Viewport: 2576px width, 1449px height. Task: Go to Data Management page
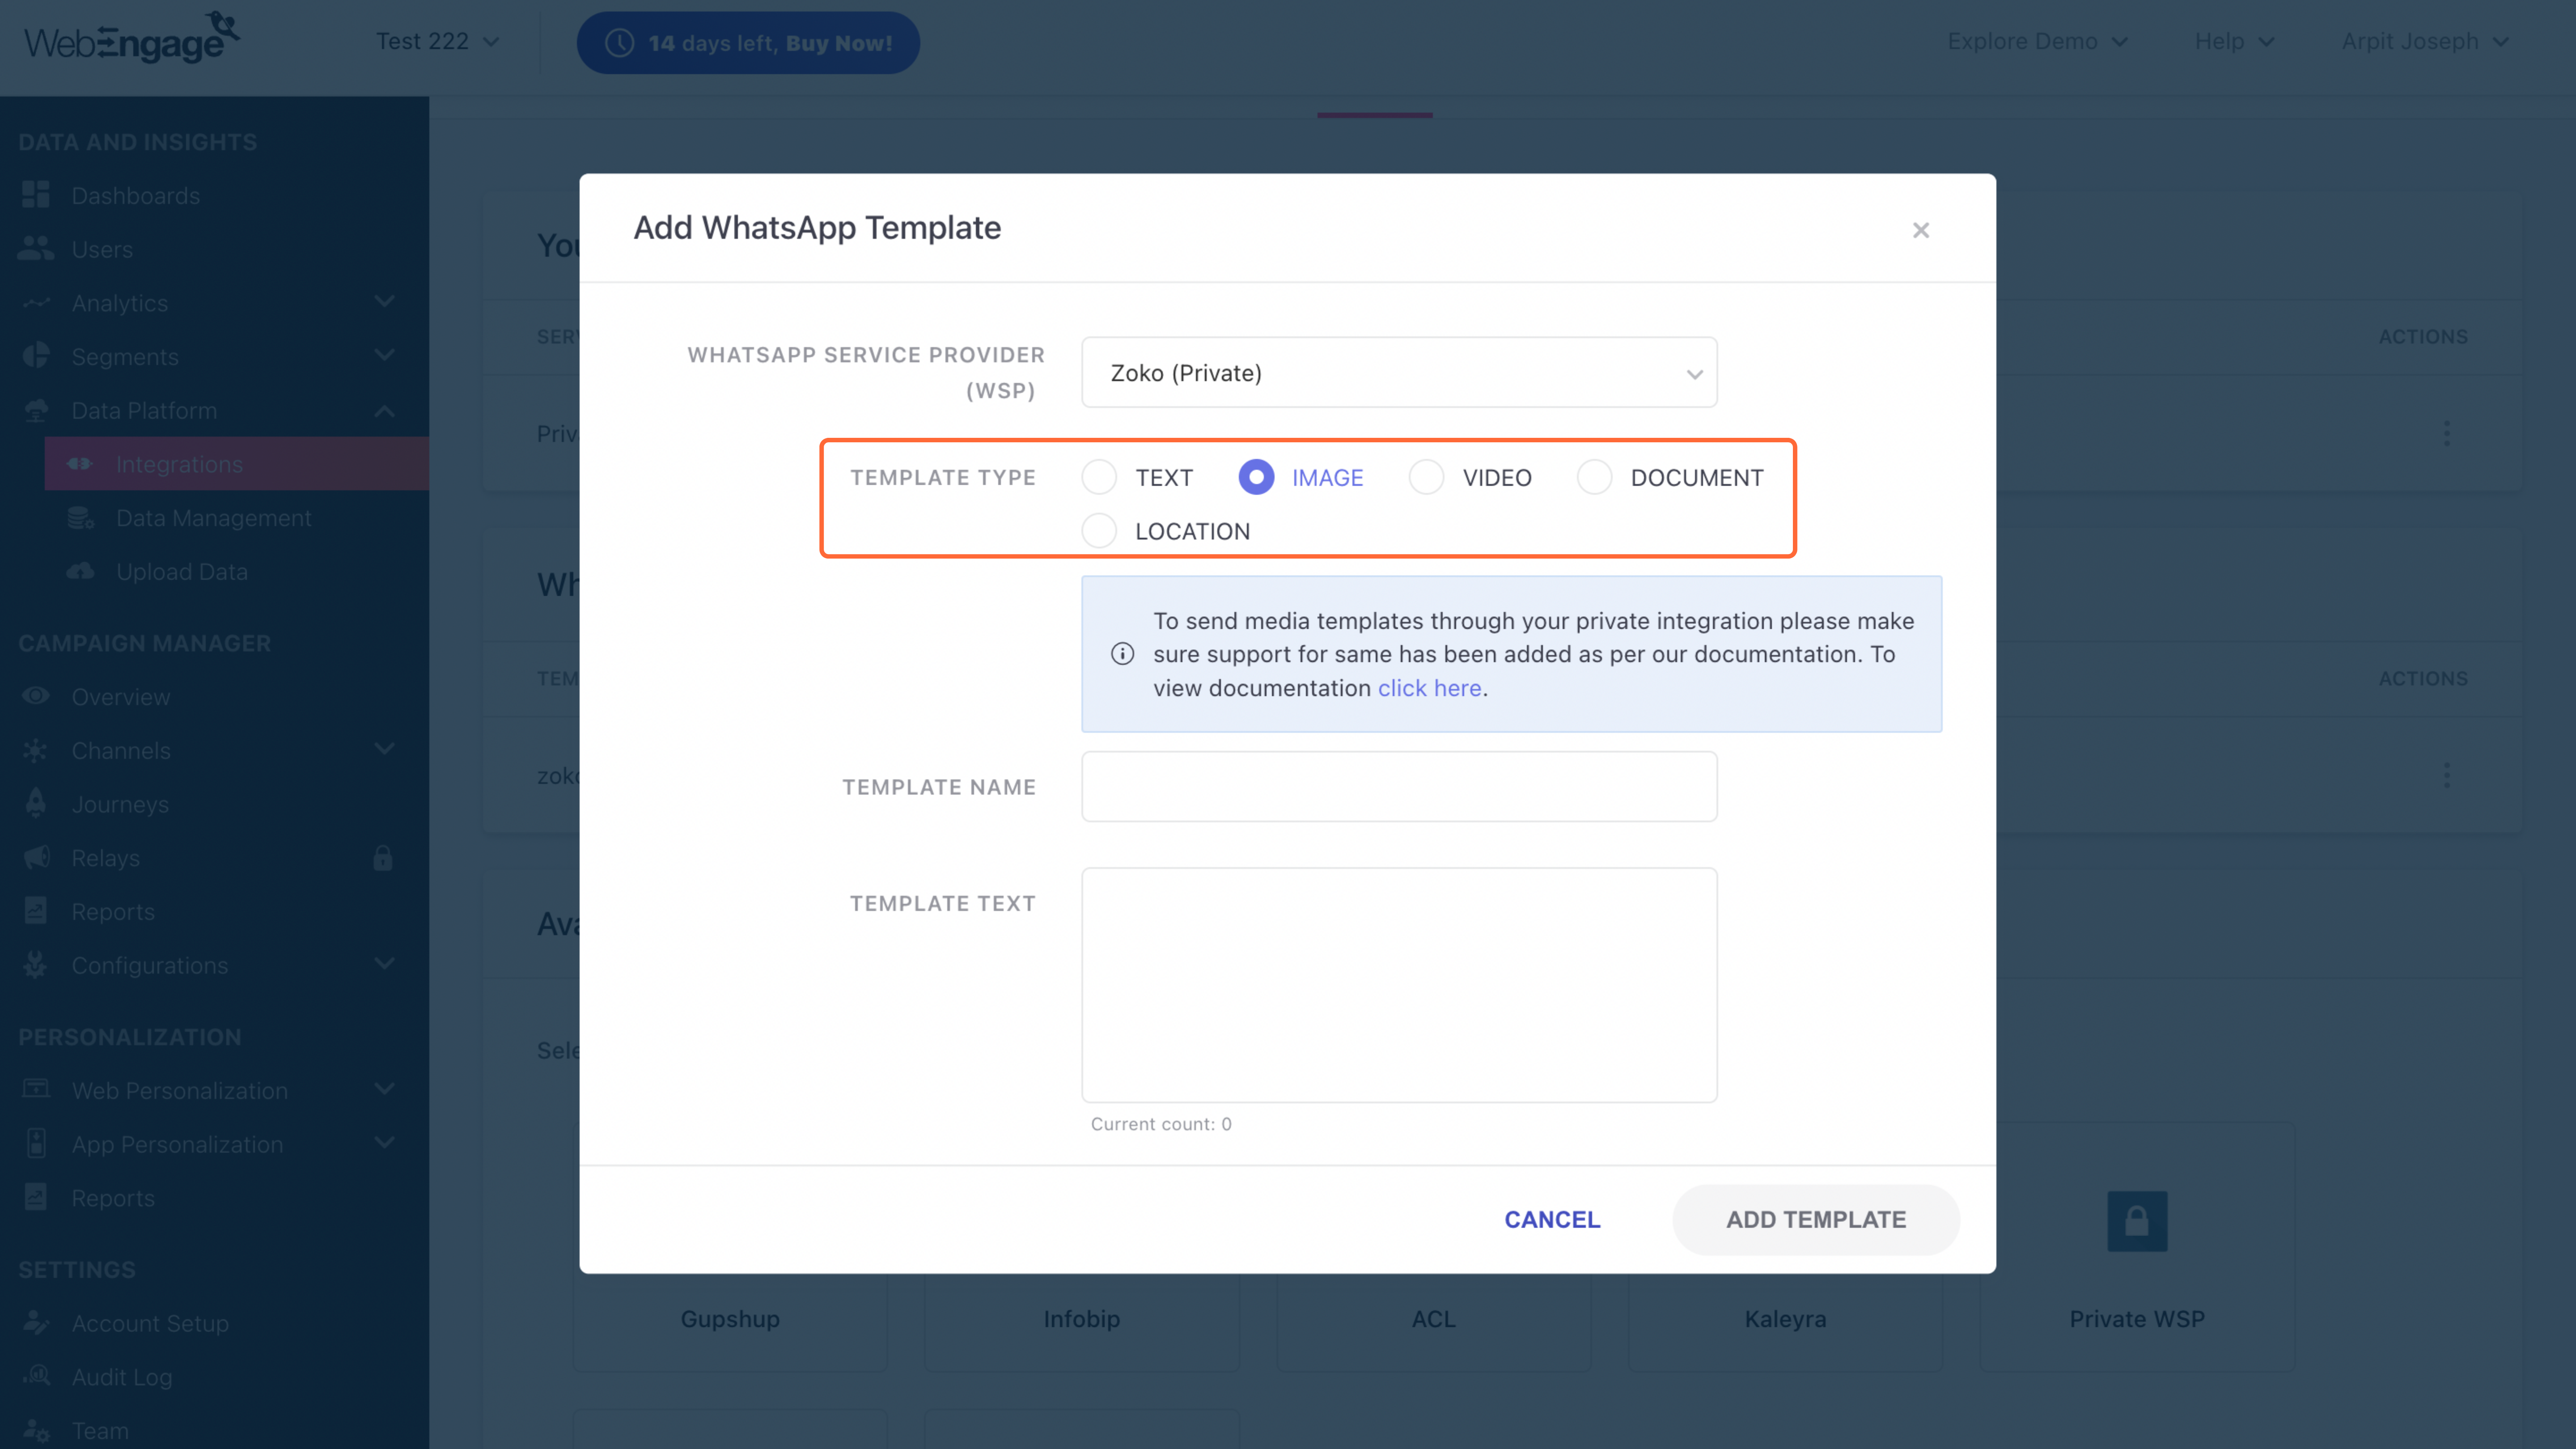[x=214, y=518]
